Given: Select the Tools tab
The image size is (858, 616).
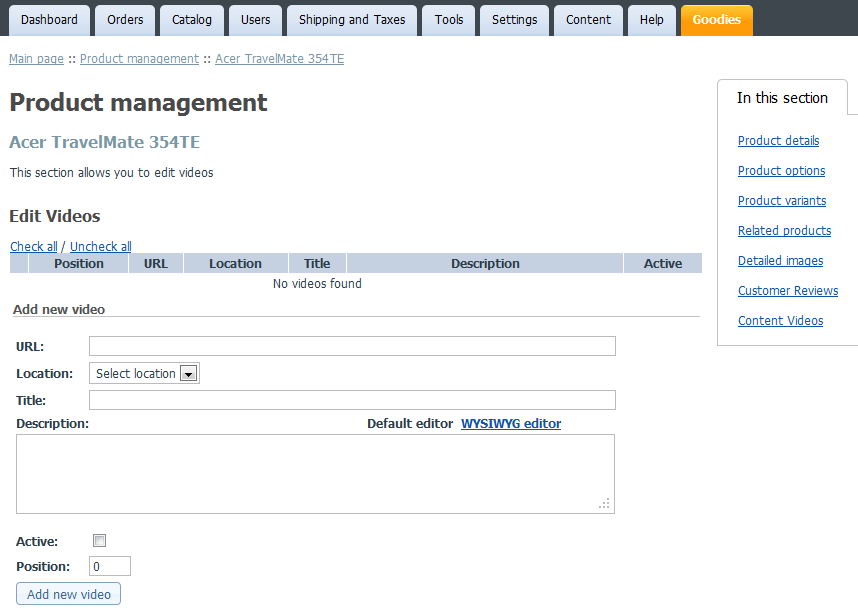Looking at the screenshot, I should point(449,20).
